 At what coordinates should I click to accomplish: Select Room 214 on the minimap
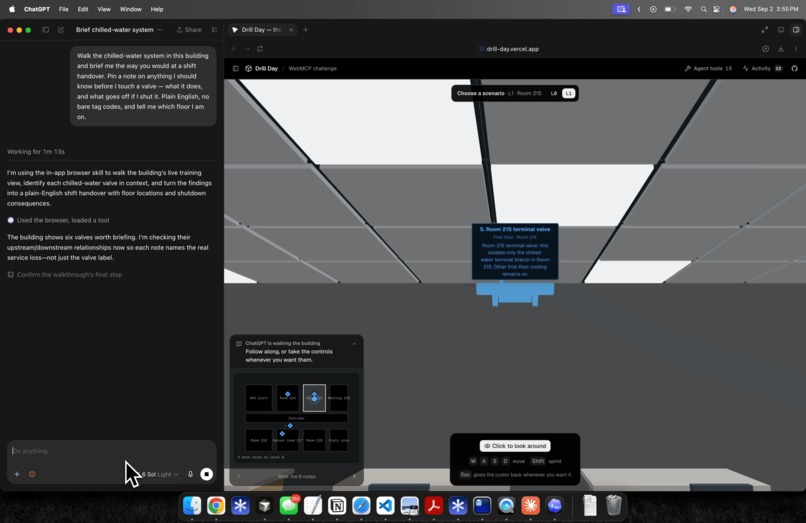tap(287, 398)
